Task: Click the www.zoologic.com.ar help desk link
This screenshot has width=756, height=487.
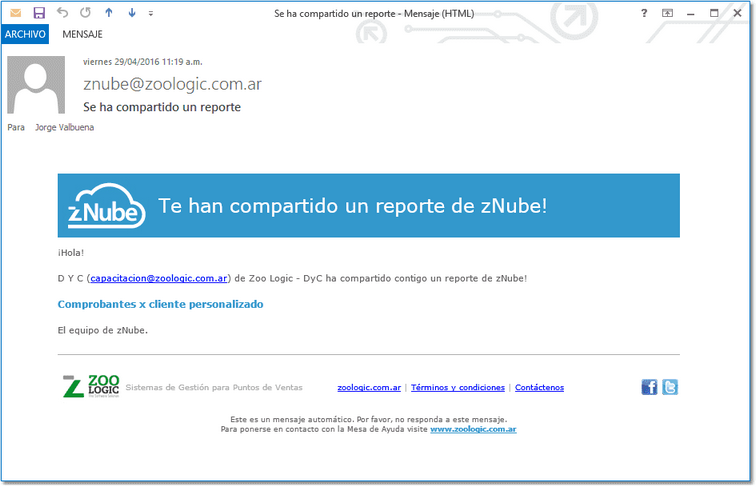Action: (x=473, y=429)
